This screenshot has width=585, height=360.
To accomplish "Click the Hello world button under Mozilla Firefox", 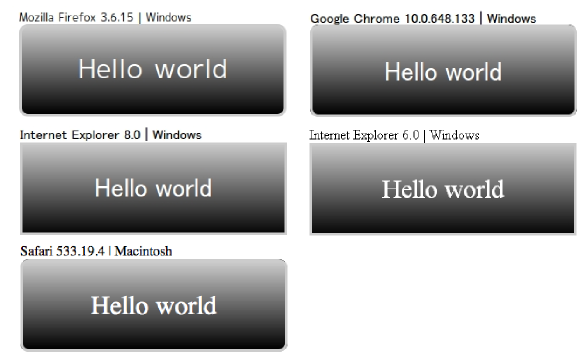I will (153, 70).
